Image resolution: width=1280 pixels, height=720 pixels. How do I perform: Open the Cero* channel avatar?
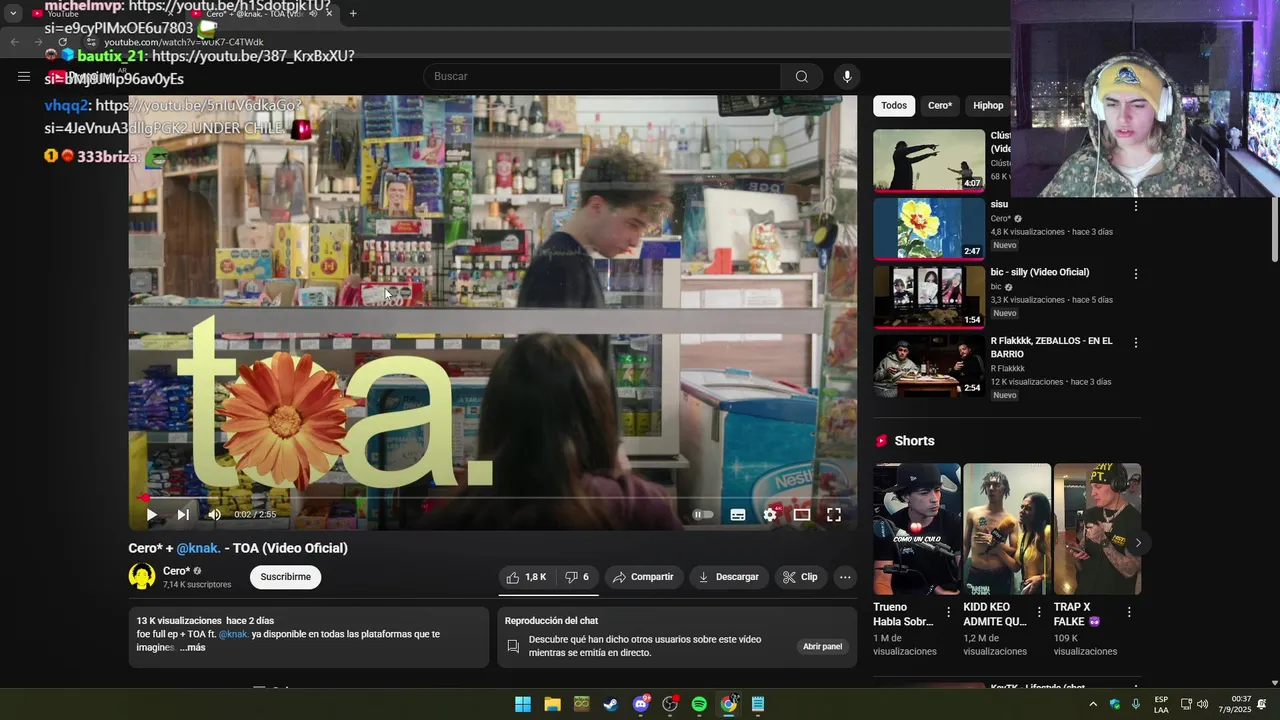(142, 576)
